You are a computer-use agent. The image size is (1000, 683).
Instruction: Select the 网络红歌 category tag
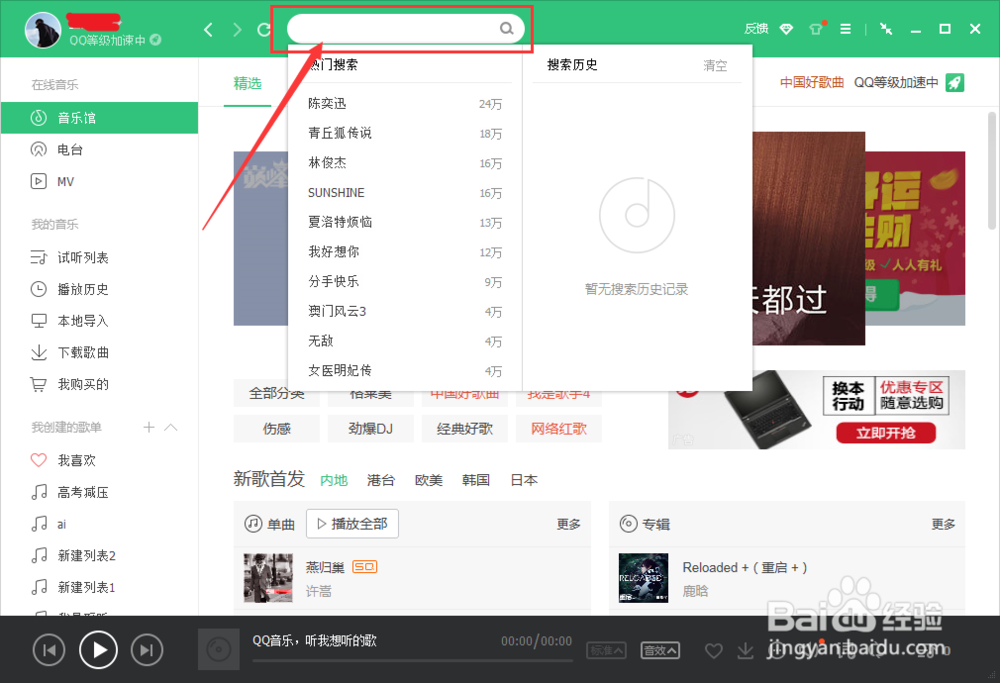click(559, 429)
